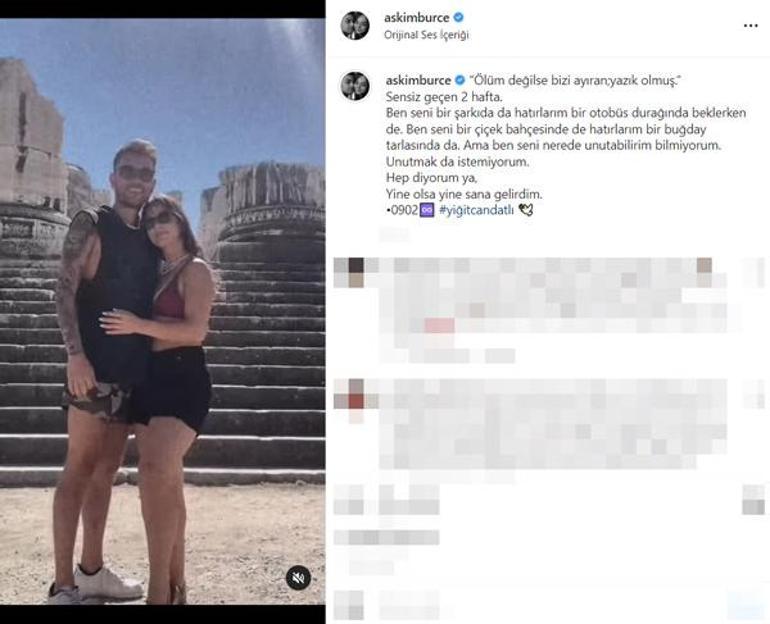
Task: Click verified badge beside header username
Action: point(458,18)
